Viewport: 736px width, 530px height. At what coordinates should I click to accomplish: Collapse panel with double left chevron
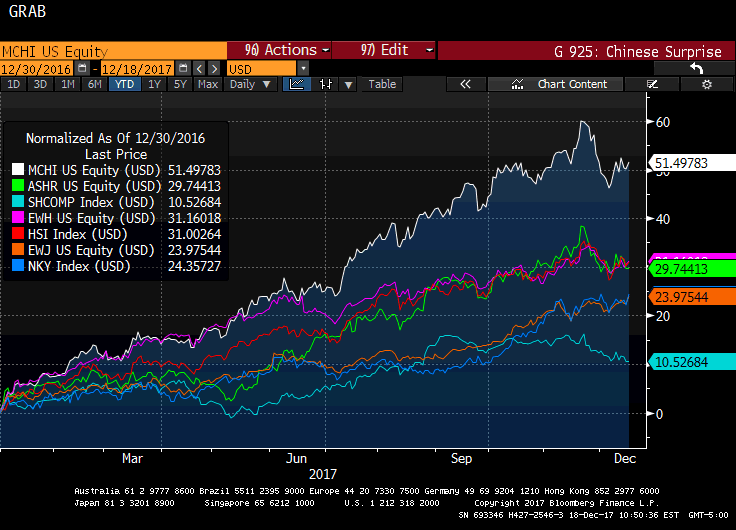pyautogui.click(x=465, y=84)
